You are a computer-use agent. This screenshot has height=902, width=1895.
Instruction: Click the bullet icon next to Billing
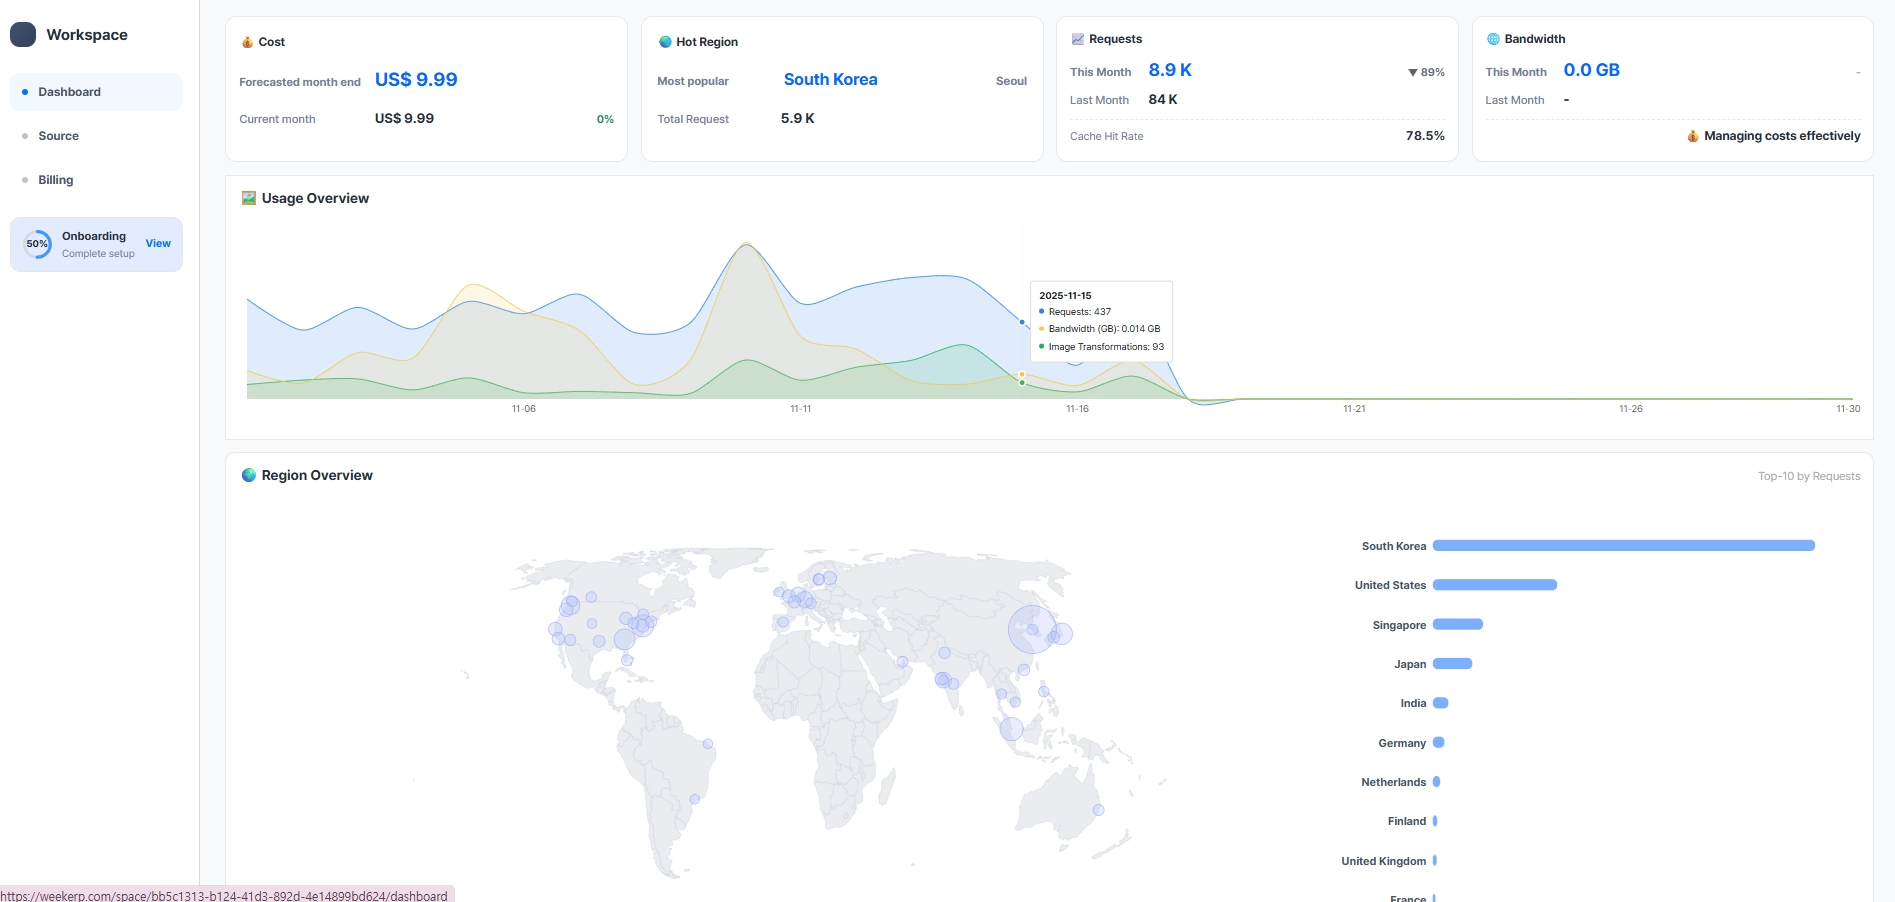click(x=26, y=180)
